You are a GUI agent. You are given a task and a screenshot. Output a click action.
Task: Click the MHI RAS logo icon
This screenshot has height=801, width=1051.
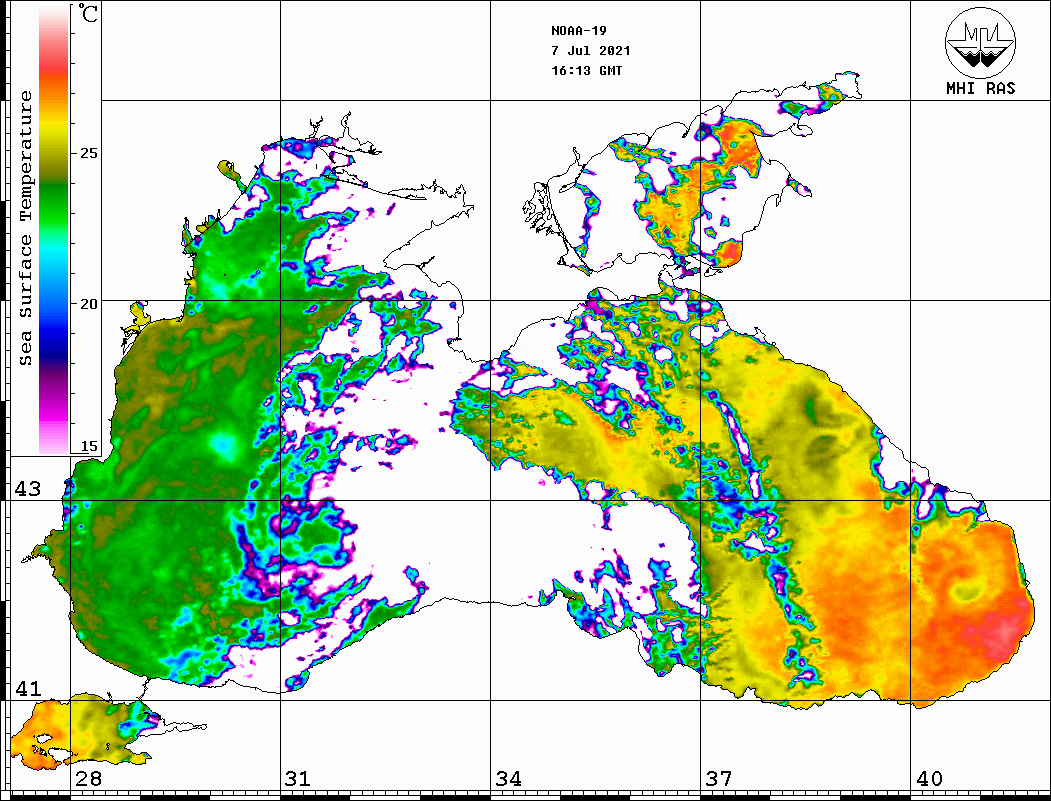pyautogui.click(x=980, y=42)
